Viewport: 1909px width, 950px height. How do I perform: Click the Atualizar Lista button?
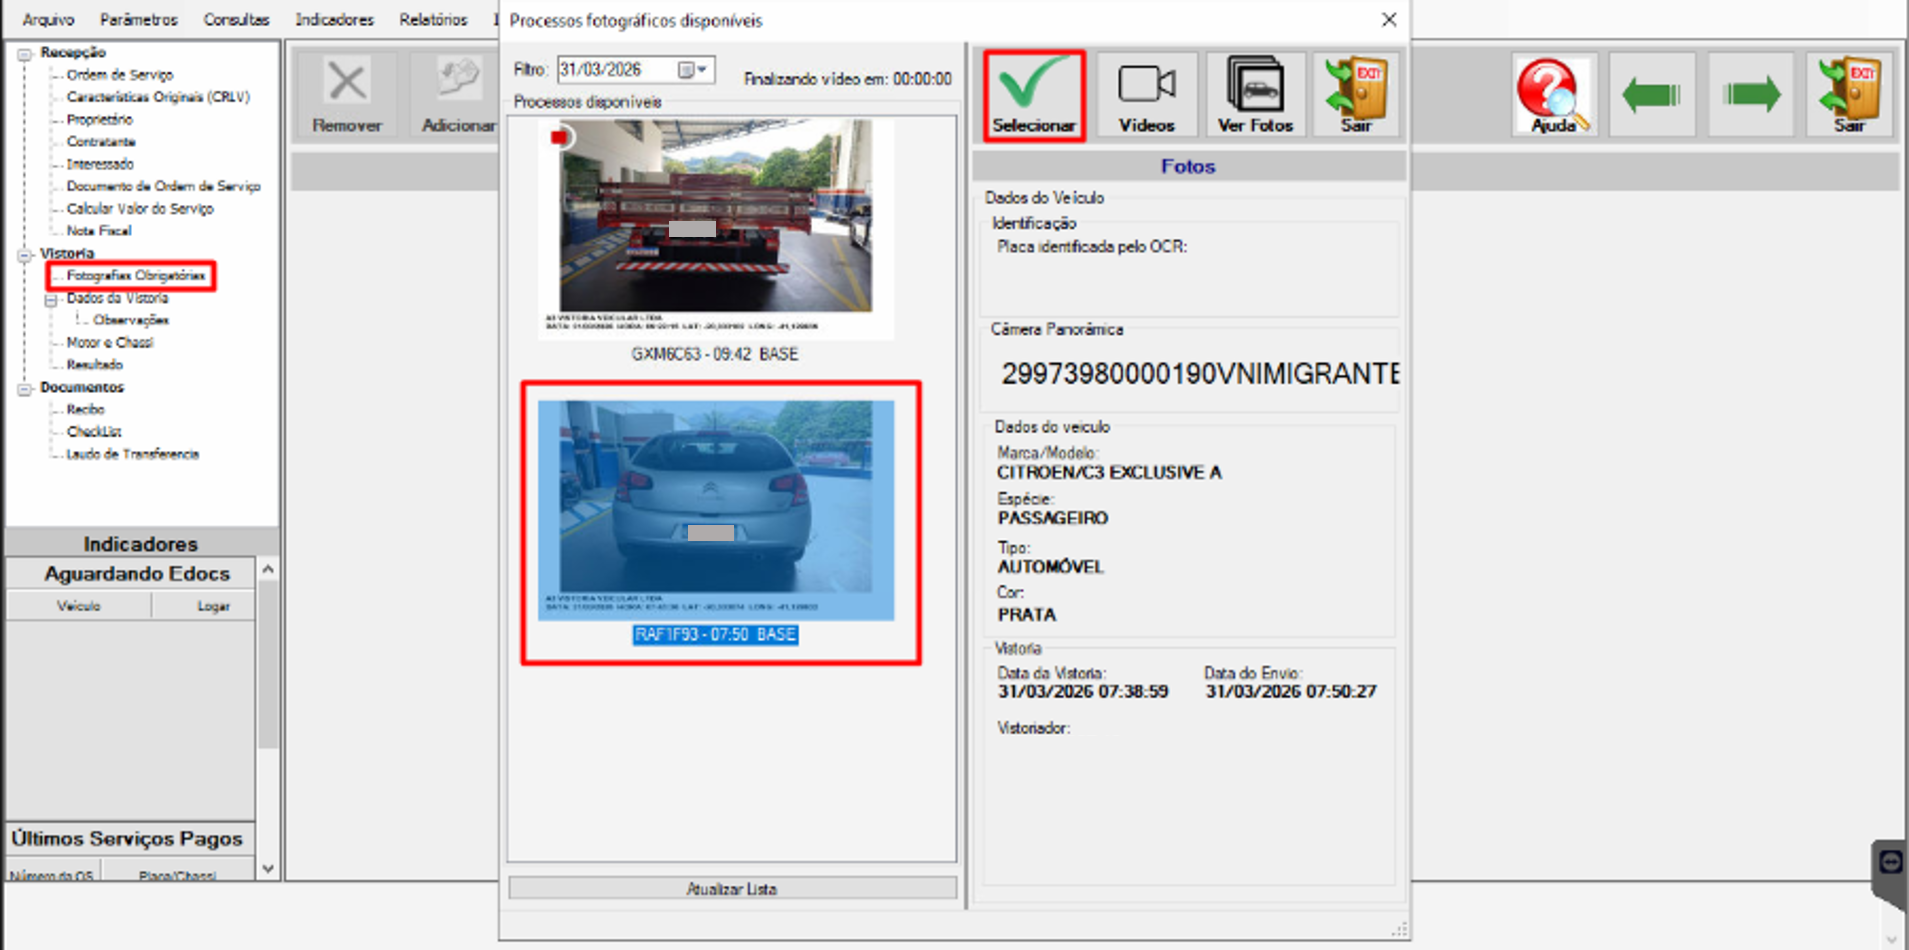pos(732,888)
